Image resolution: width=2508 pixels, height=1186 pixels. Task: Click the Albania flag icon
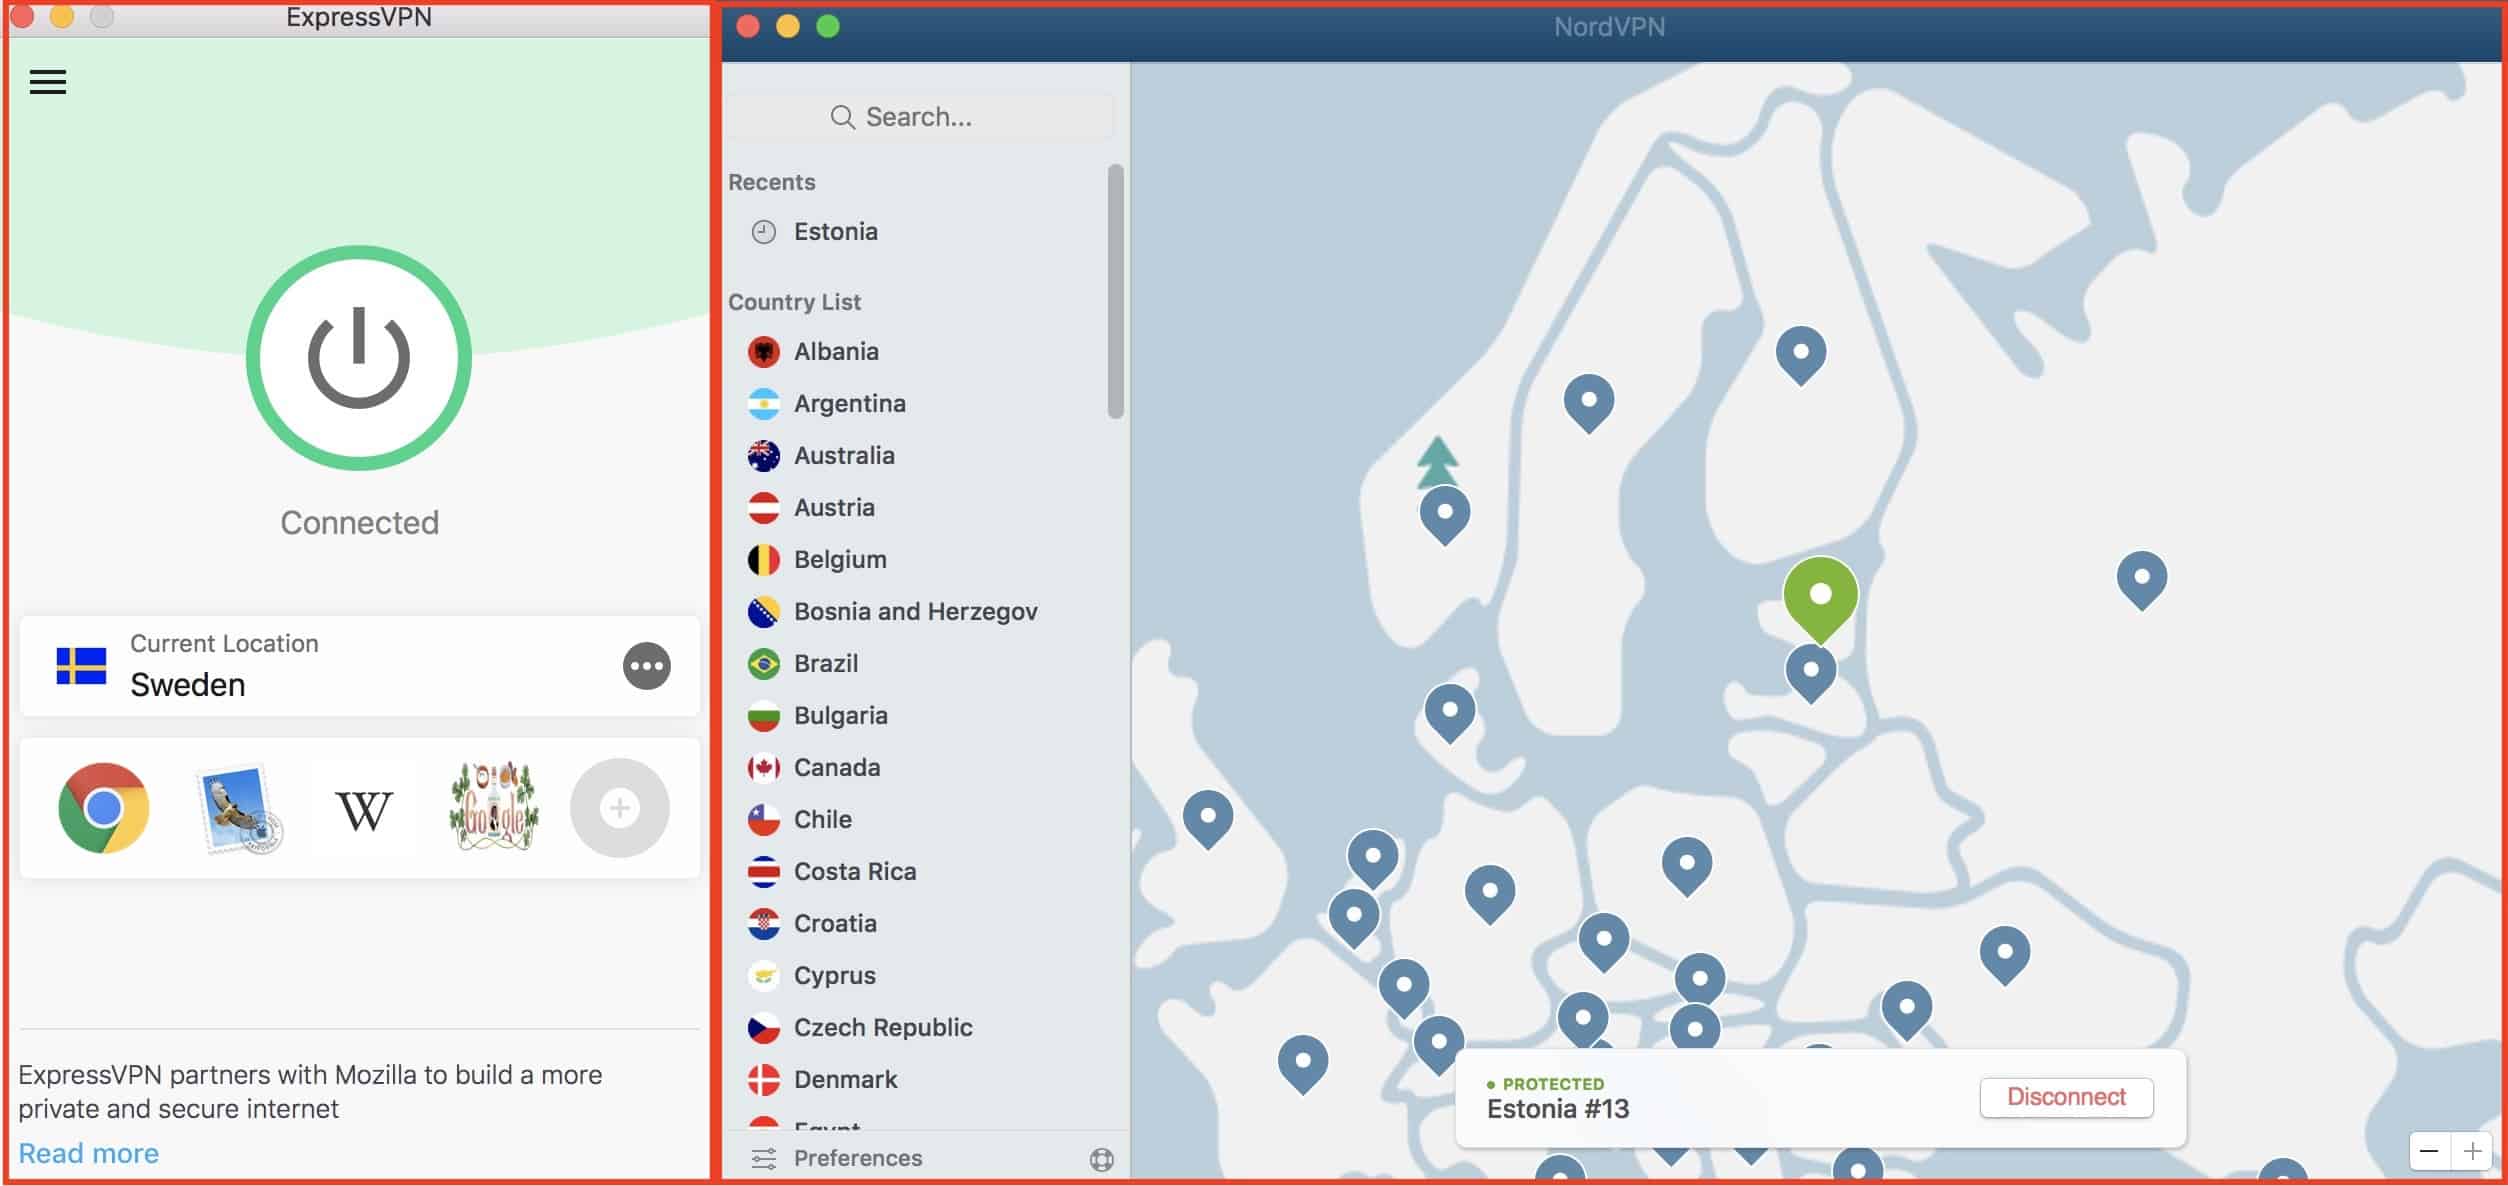(763, 352)
